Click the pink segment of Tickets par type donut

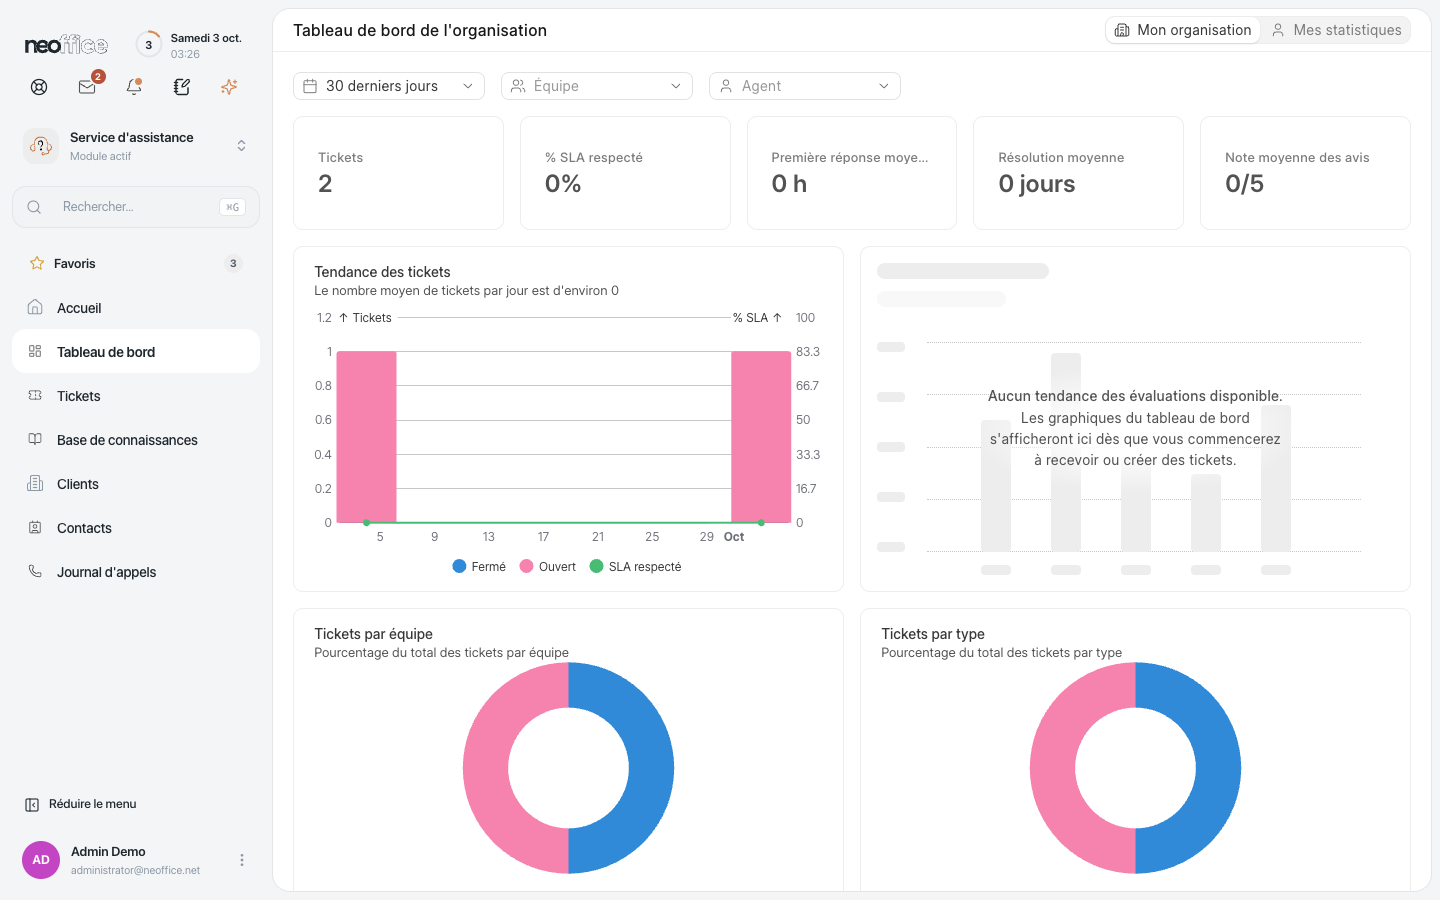(x=1053, y=768)
